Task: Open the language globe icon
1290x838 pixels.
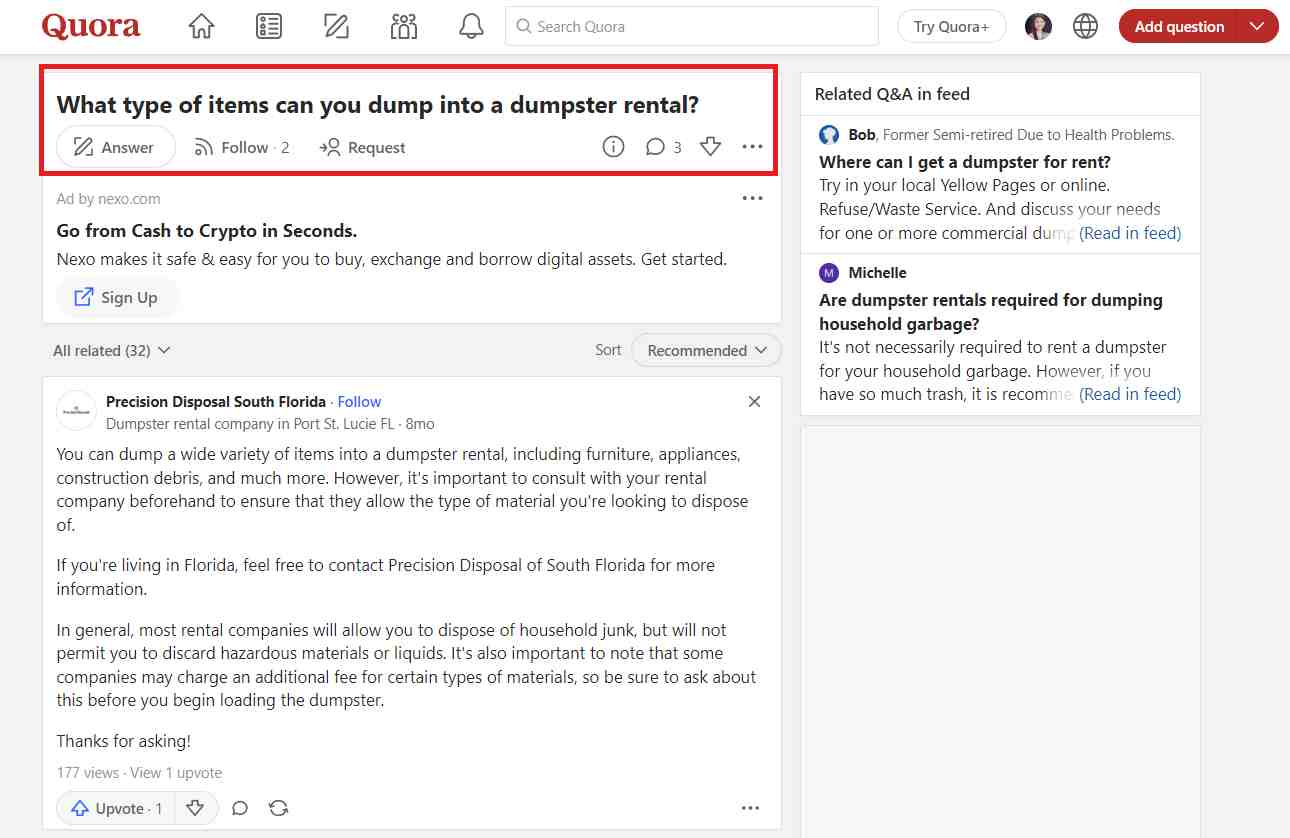Action: click(x=1085, y=27)
